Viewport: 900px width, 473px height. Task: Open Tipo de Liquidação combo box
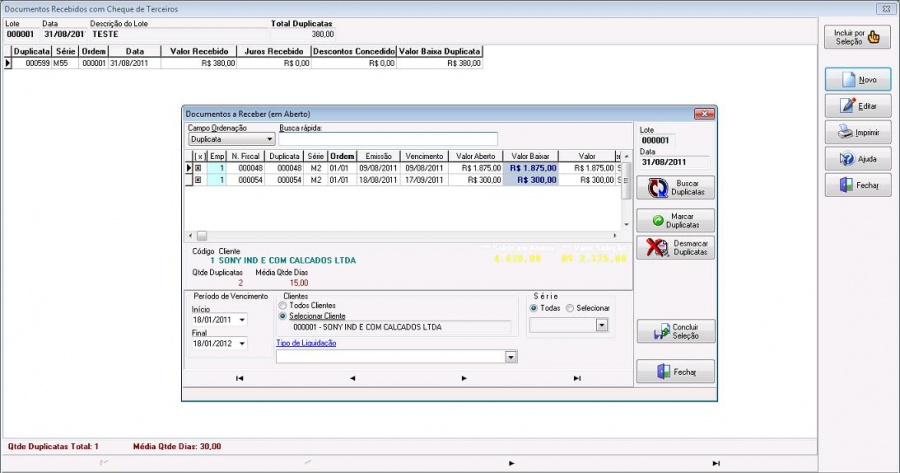pyautogui.click(x=511, y=357)
